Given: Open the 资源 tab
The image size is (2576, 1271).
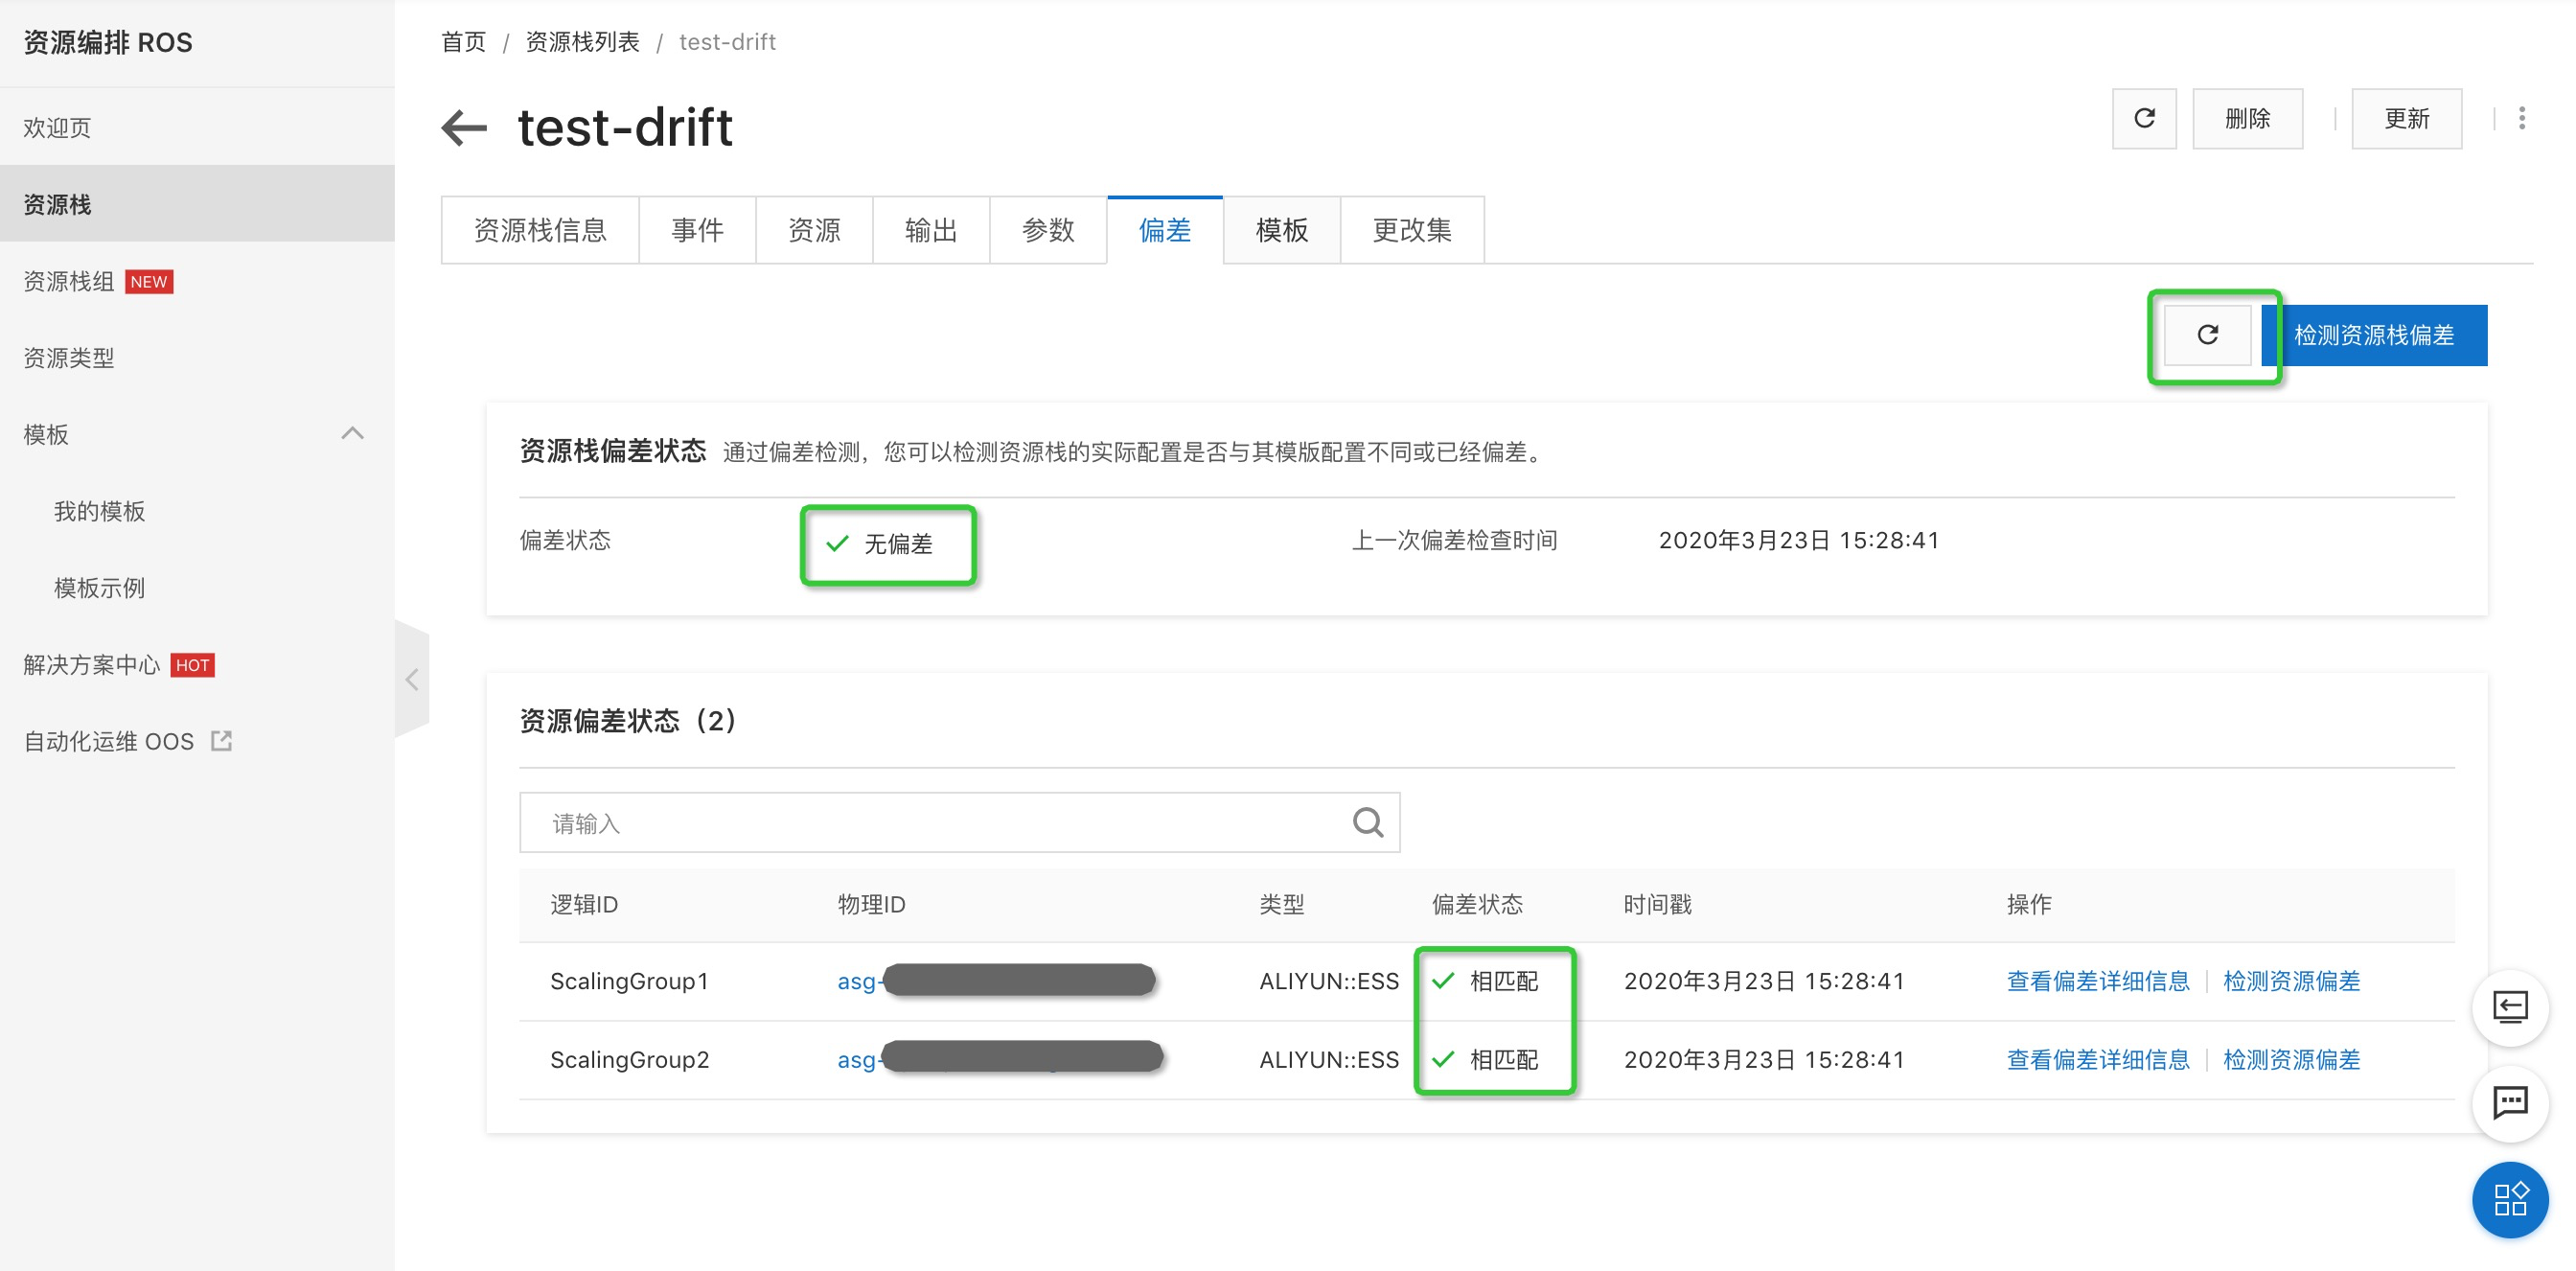Looking at the screenshot, I should coord(814,230).
